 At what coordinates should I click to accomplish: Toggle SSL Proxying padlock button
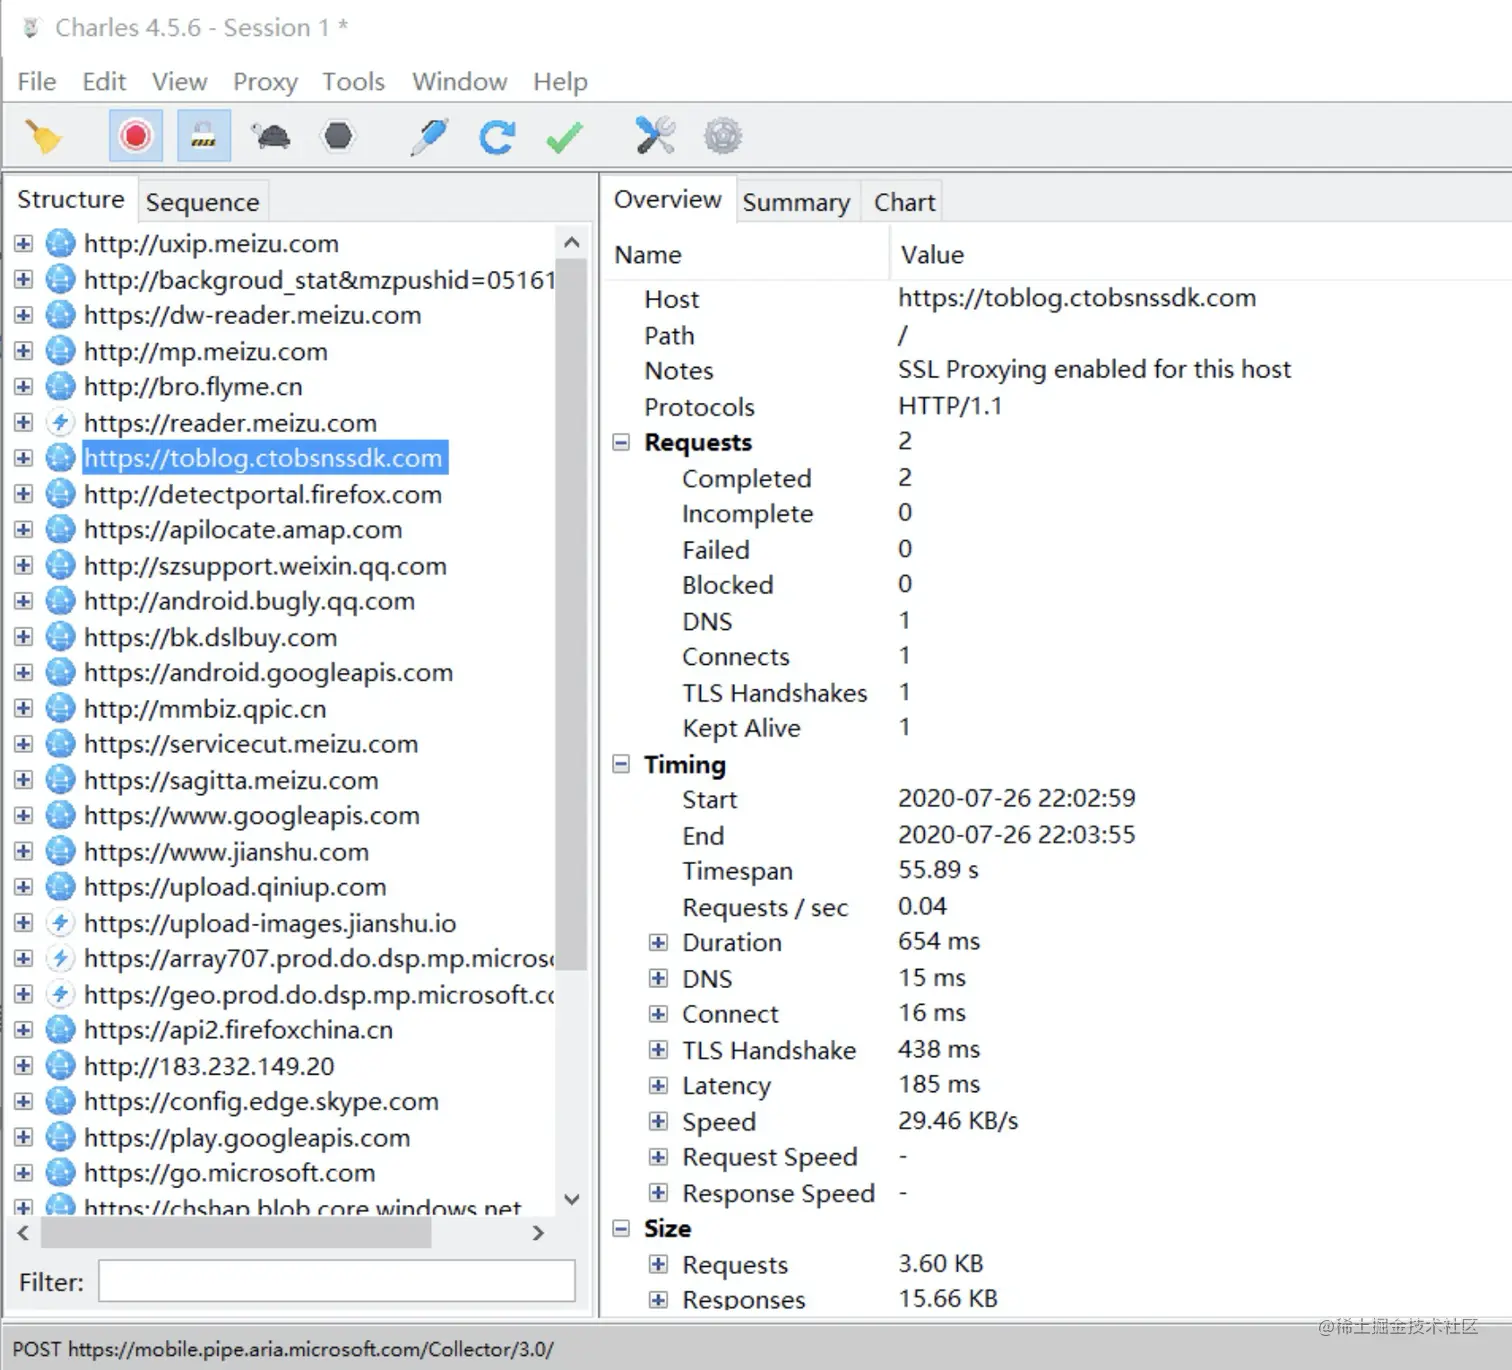pyautogui.click(x=203, y=136)
